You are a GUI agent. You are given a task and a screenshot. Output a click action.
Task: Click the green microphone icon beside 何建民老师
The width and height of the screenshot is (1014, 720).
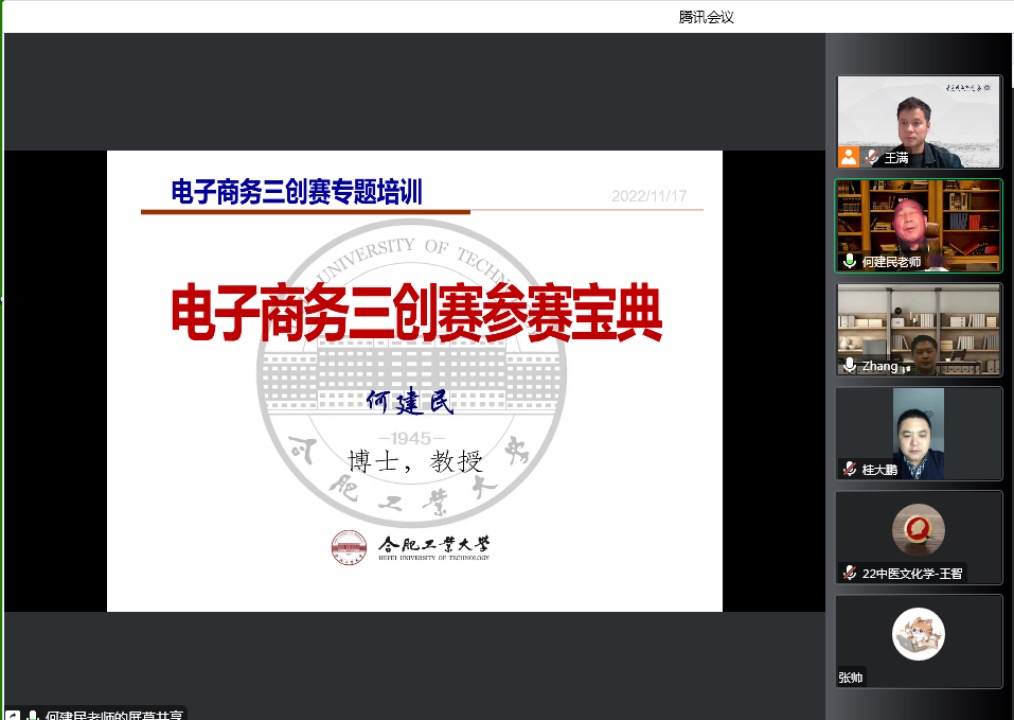tap(850, 261)
